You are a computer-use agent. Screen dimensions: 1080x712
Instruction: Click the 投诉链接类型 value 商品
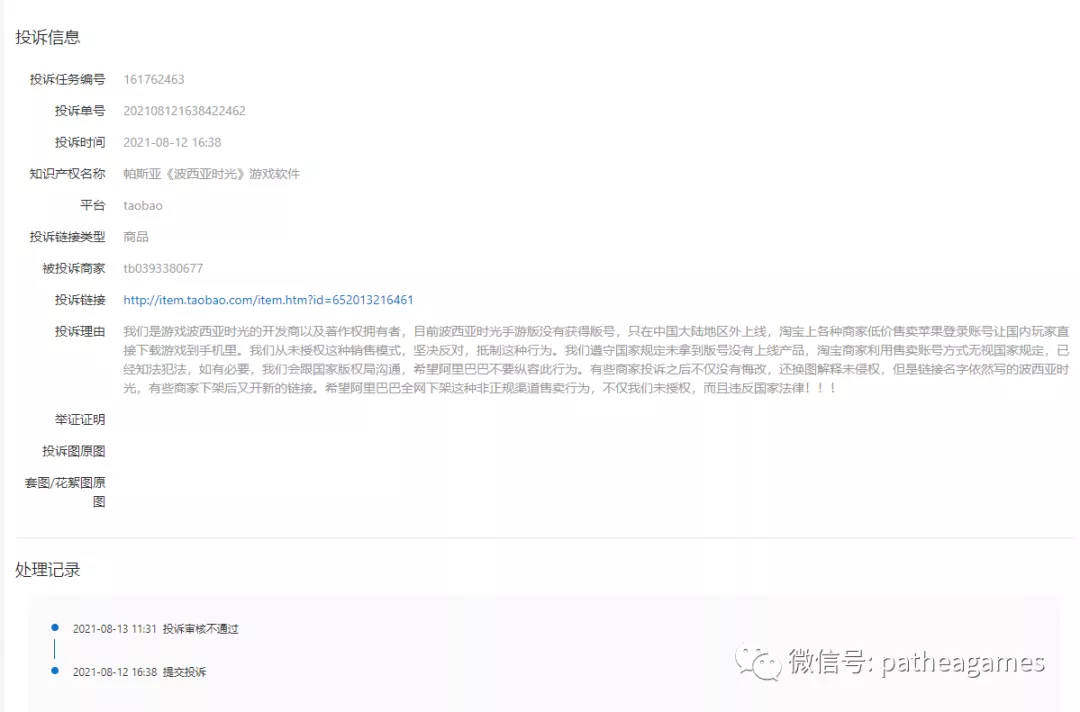pyautogui.click(x=136, y=236)
